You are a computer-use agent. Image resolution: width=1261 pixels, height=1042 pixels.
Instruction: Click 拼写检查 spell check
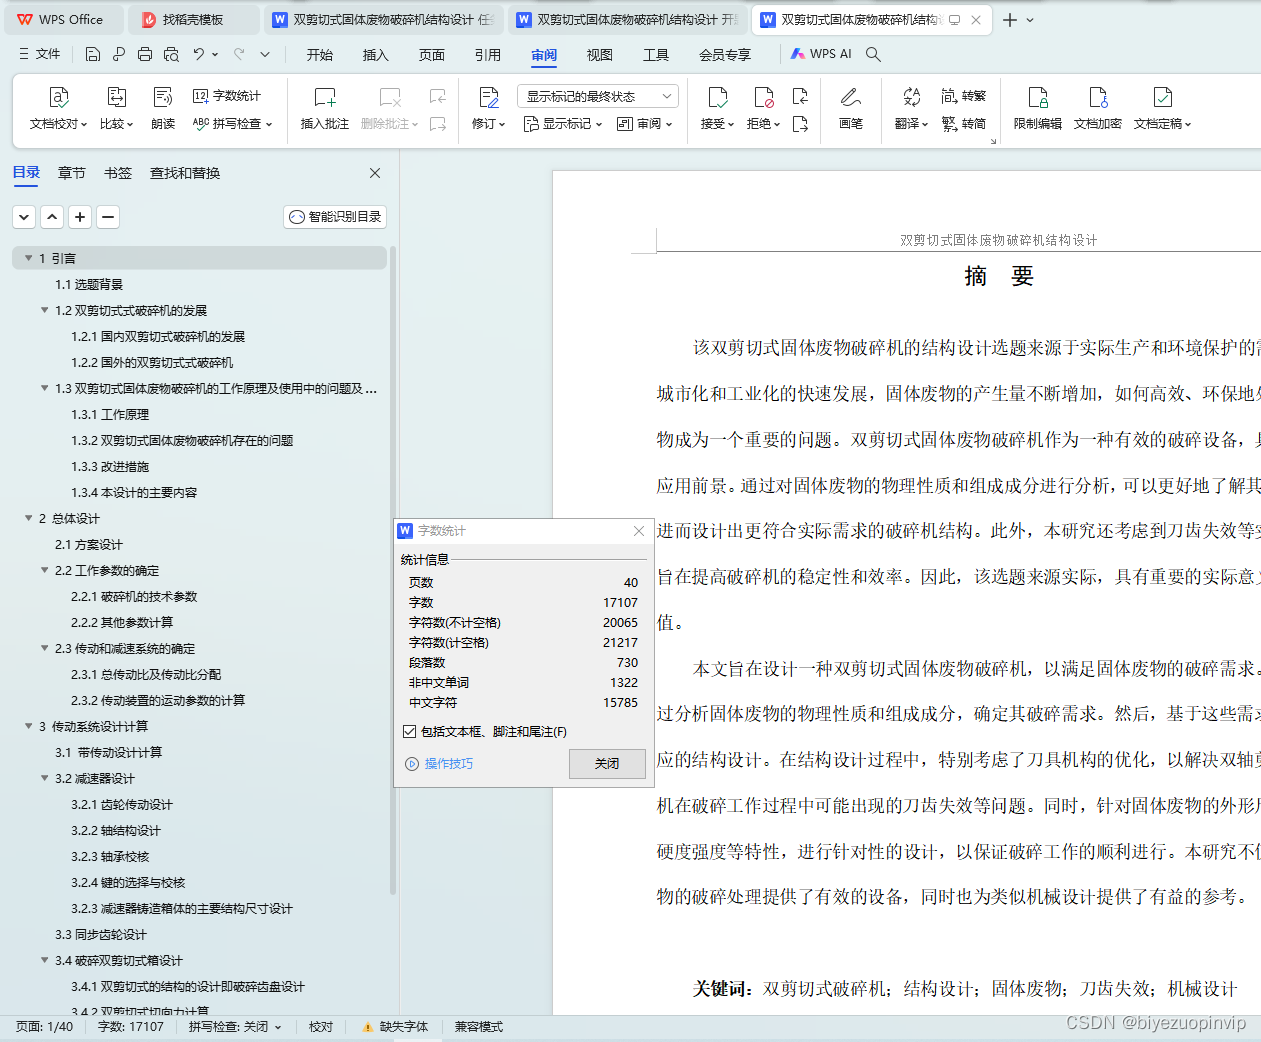(232, 124)
